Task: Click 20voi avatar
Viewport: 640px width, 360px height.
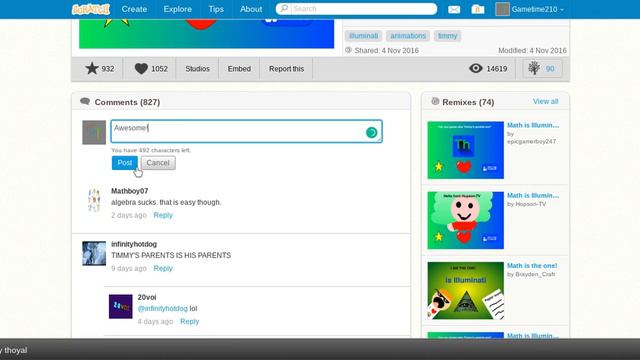Action: (x=121, y=306)
